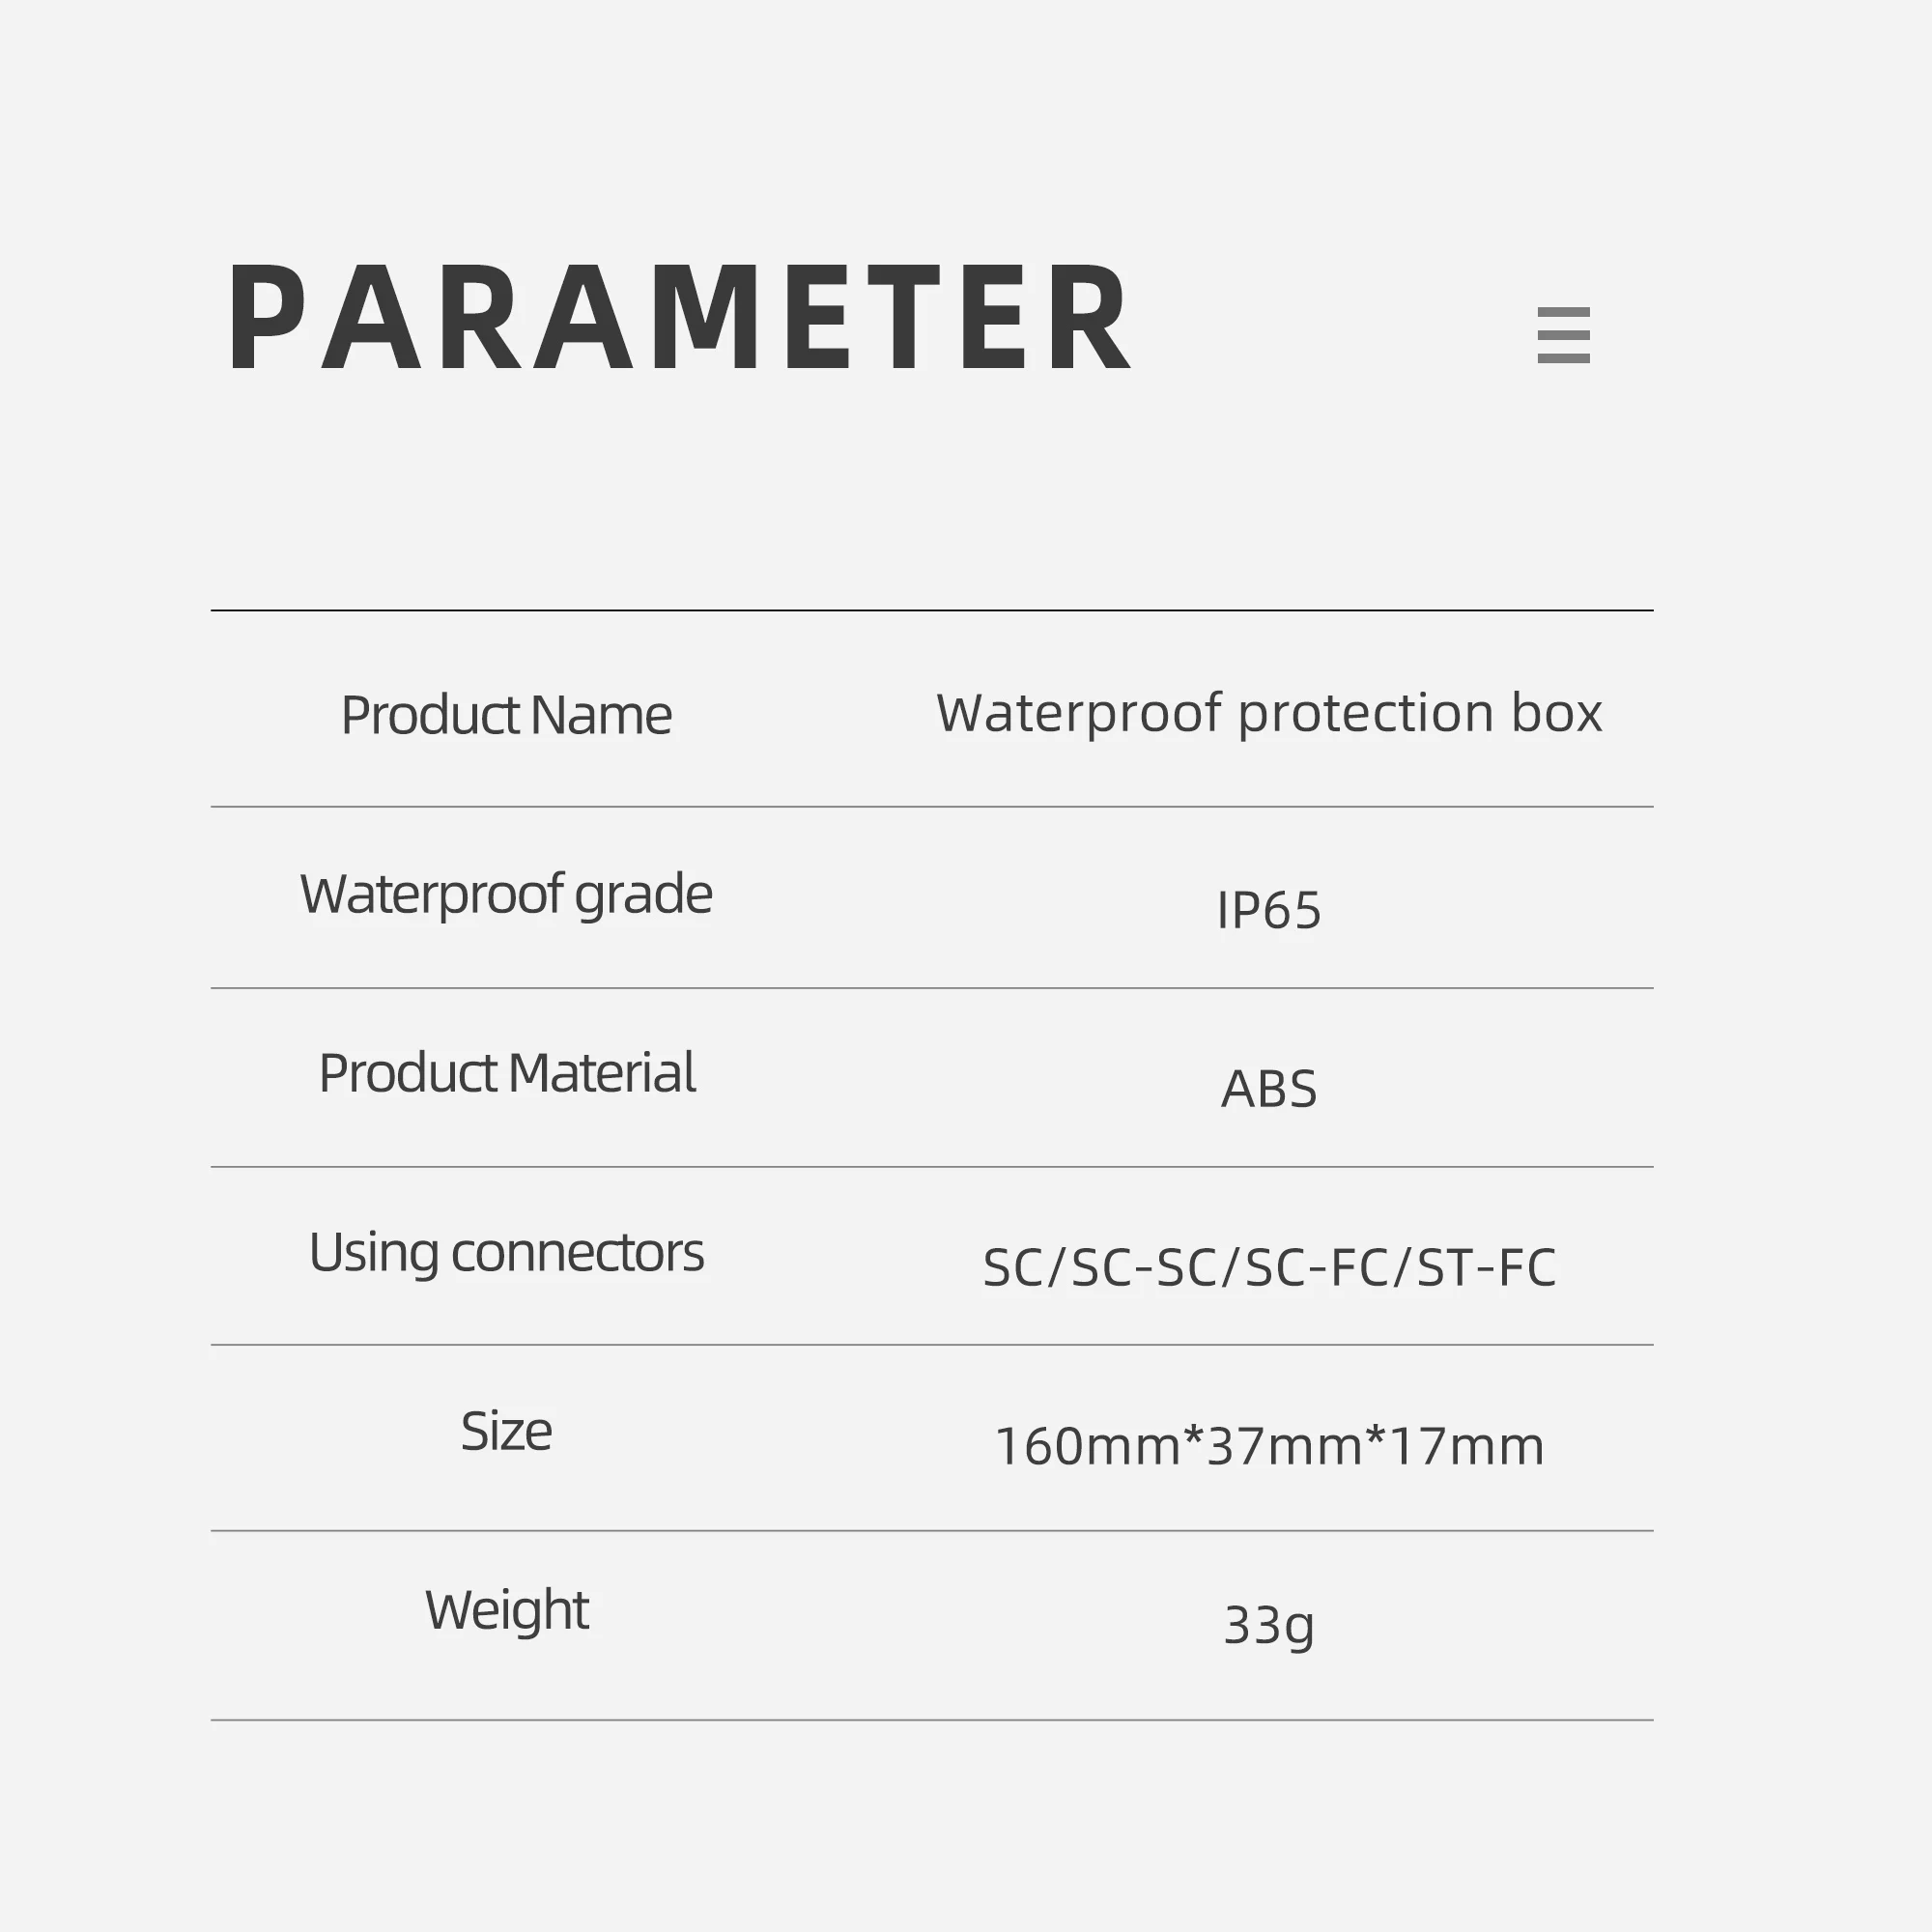This screenshot has height=1932, width=1932.
Task: Open the hamburger menu icon
Action: click(1563, 335)
